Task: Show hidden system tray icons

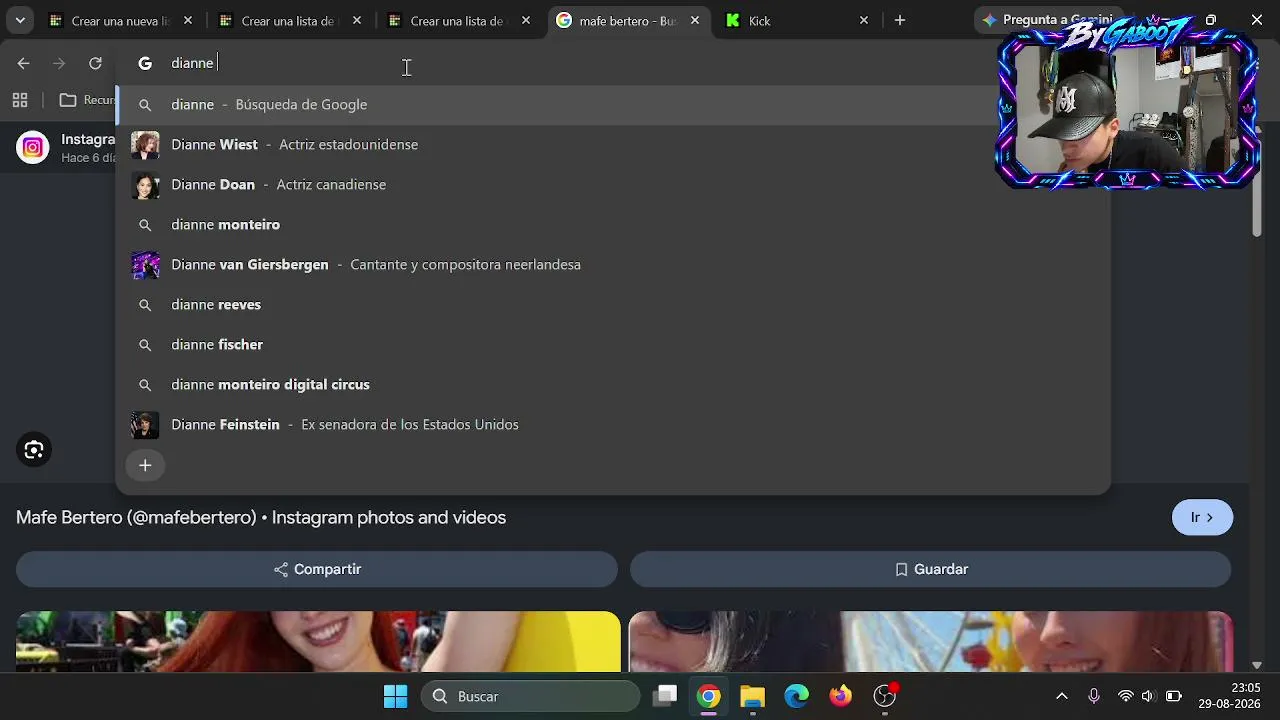Action: (x=1062, y=696)
